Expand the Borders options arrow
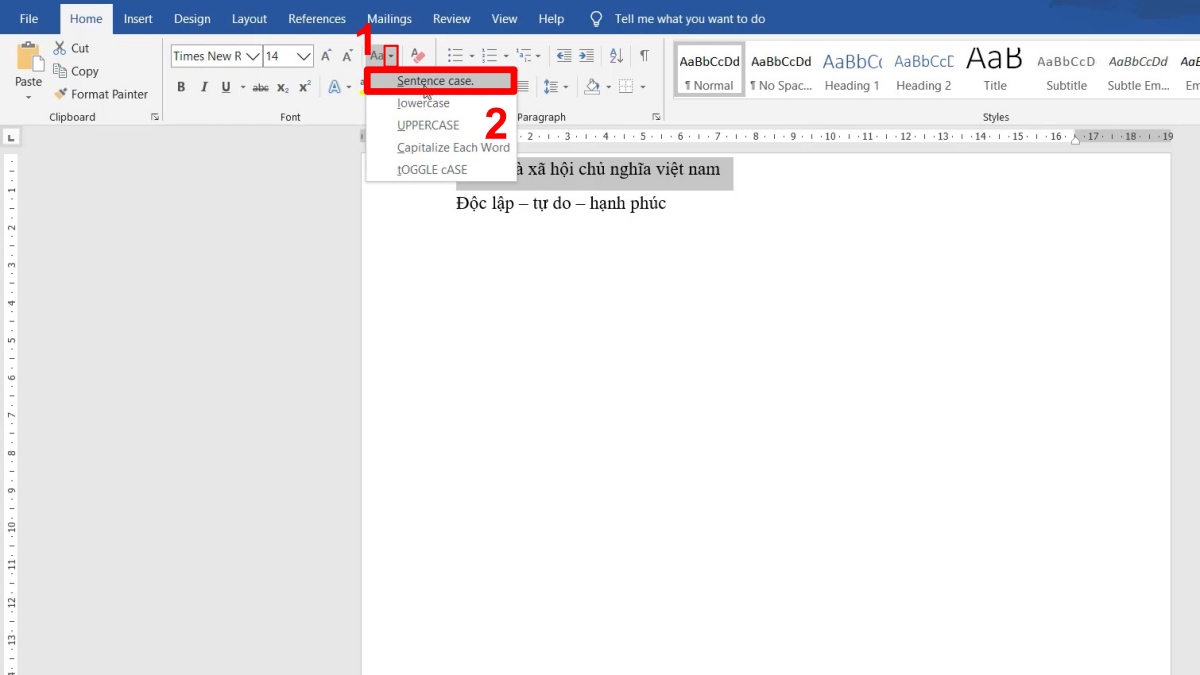The image size is (1200, 675). 642,87
